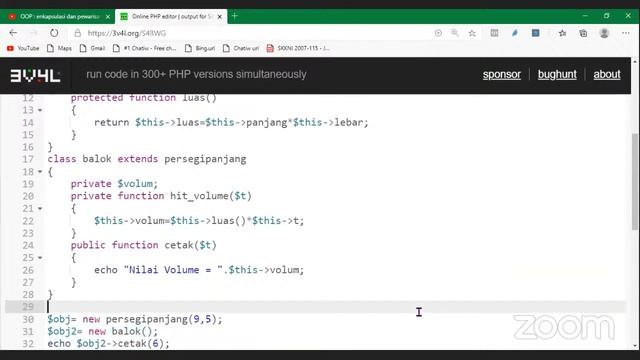Click the return statement on line 14

(x=231, y=122)
